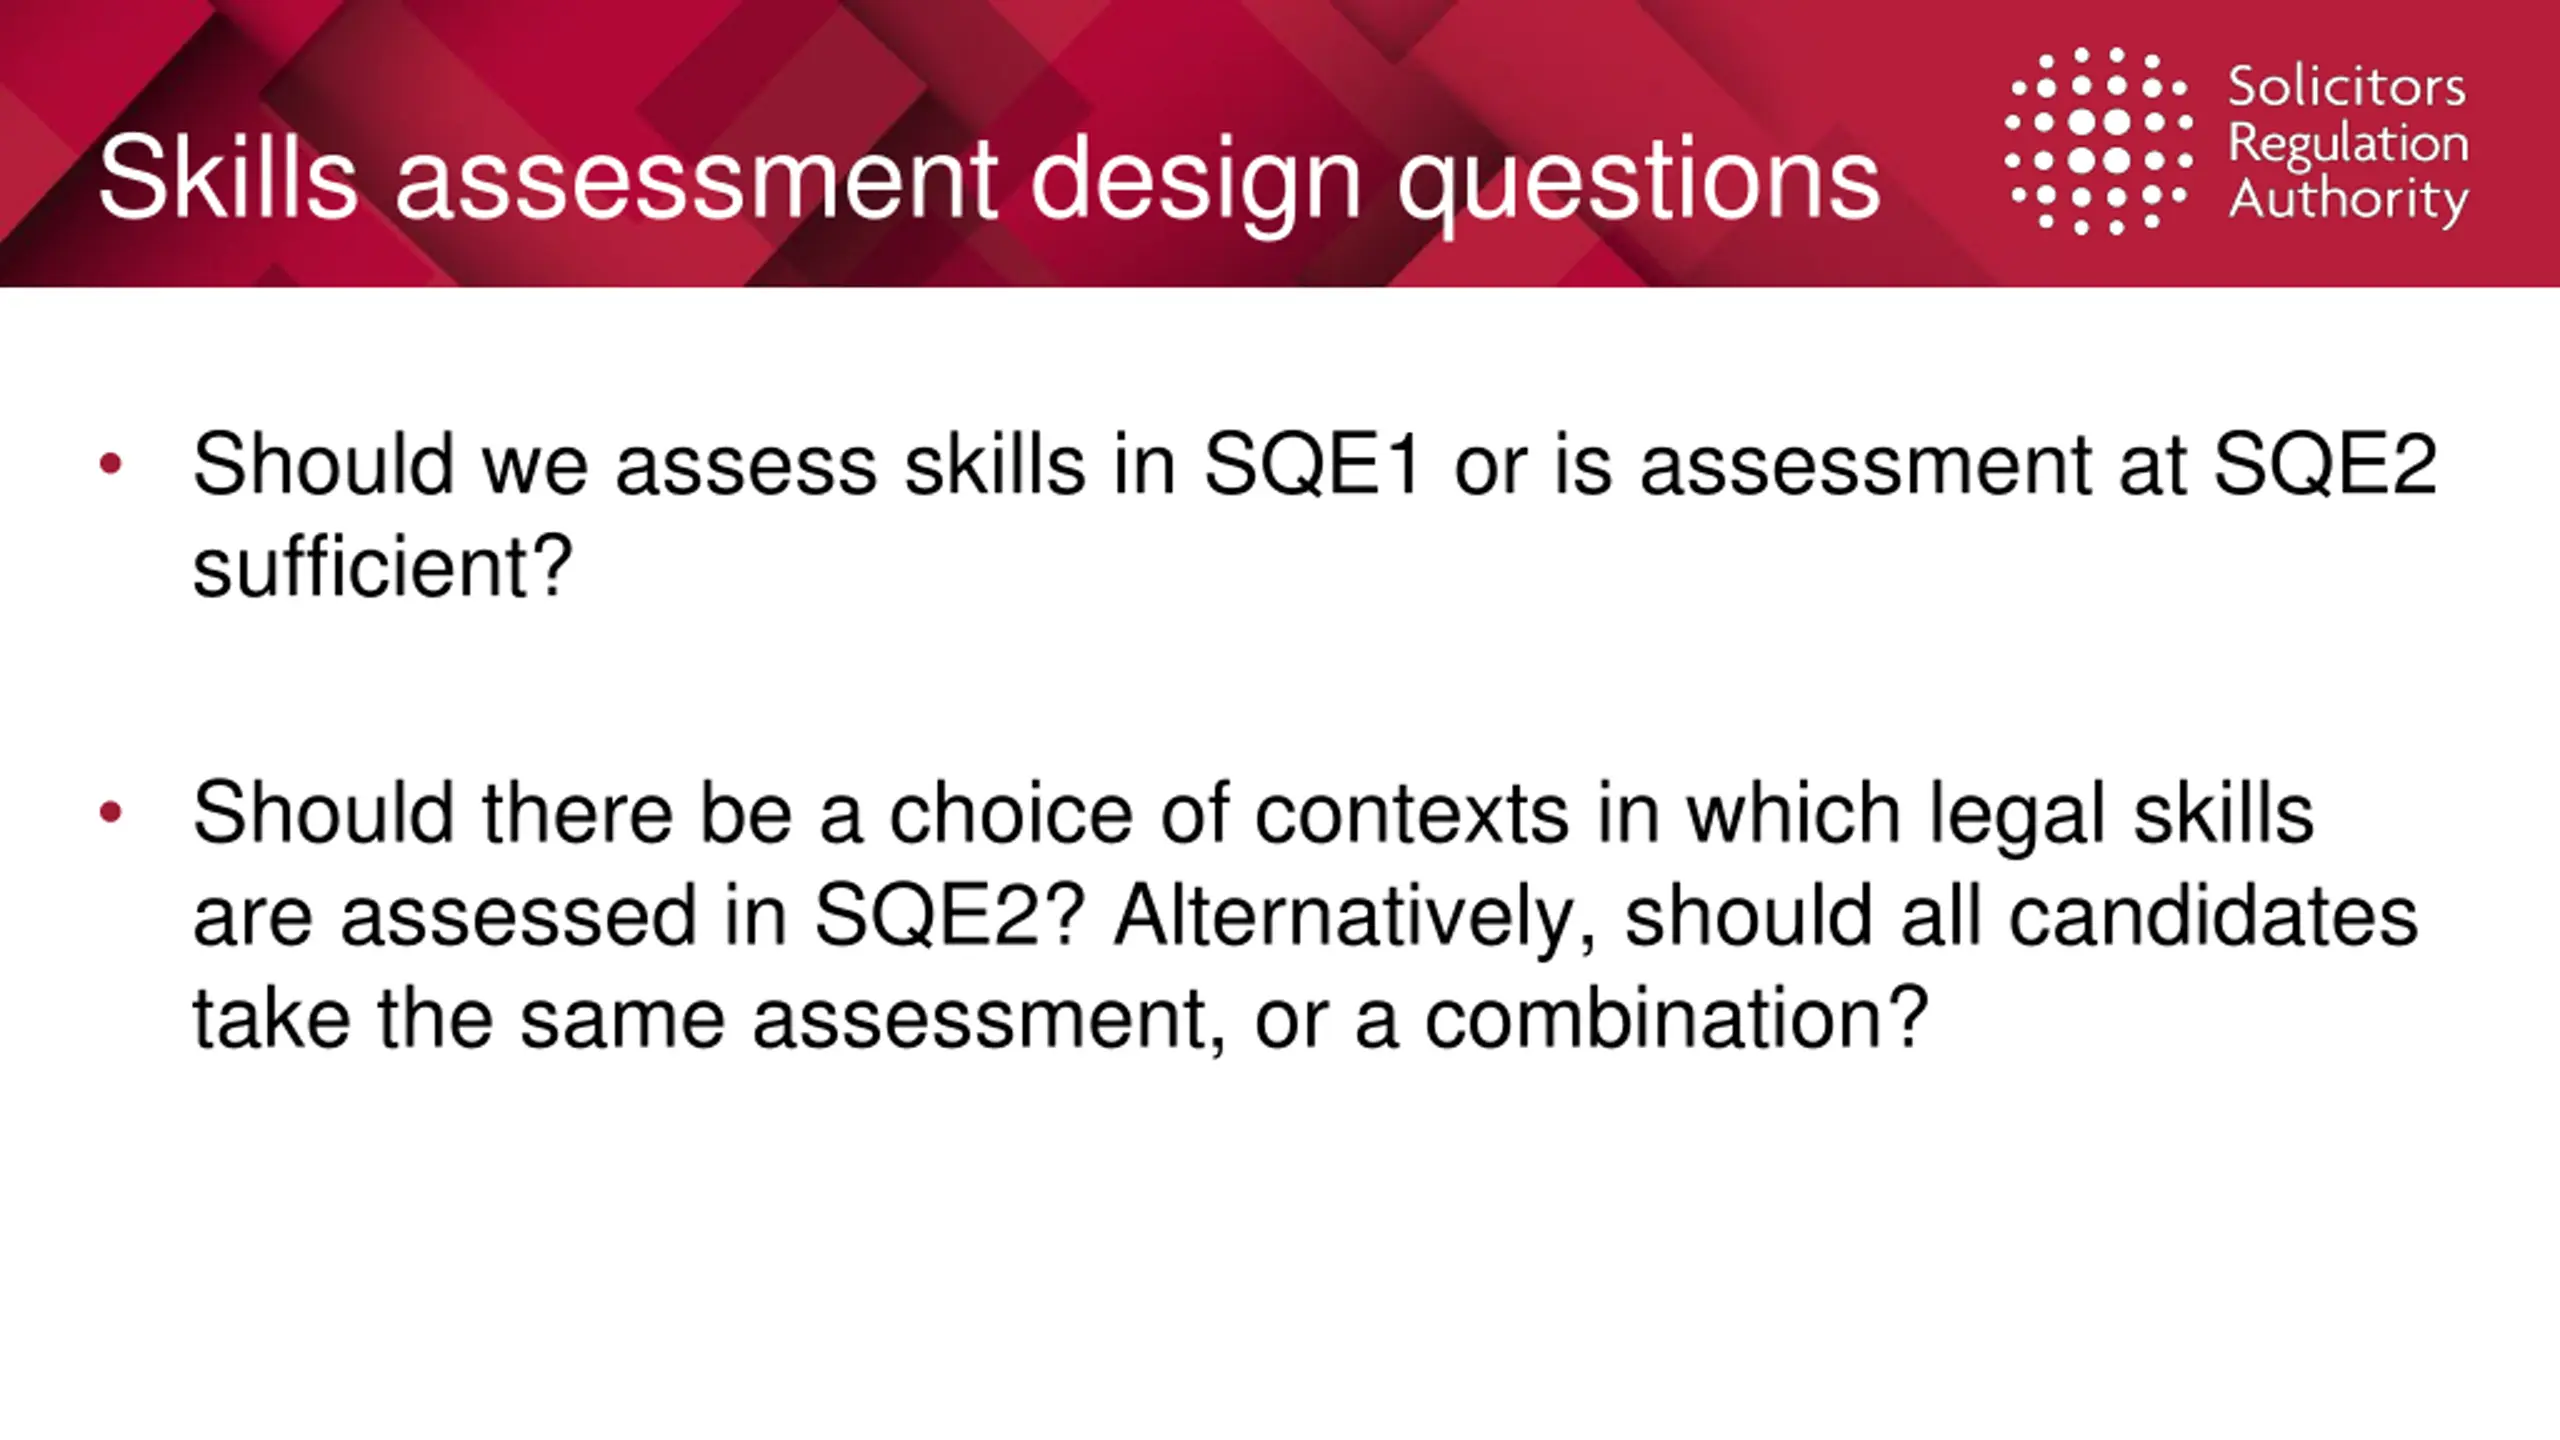The height and width of the screenshot is (1440, 2560).
Task: Click the word 'Solicitors' in the logo
Action: (2346, 86)
